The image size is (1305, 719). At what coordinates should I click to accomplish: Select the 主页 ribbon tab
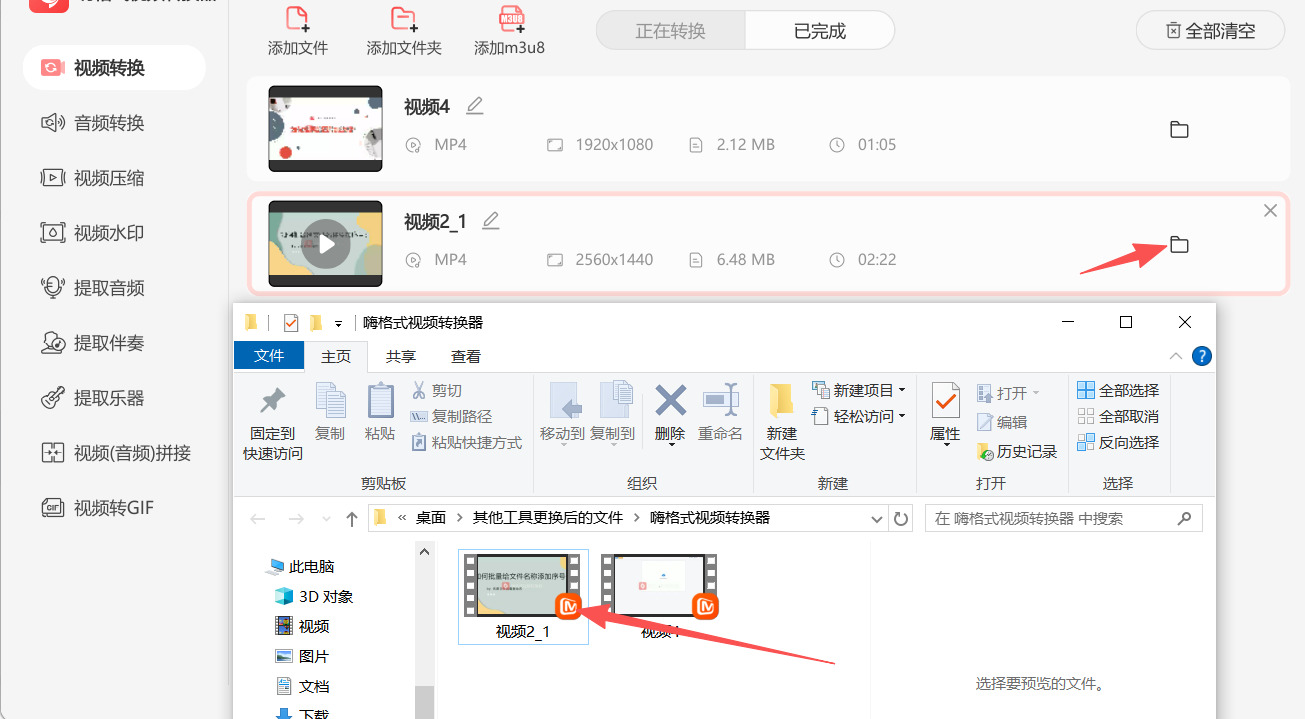coord(336,356)
